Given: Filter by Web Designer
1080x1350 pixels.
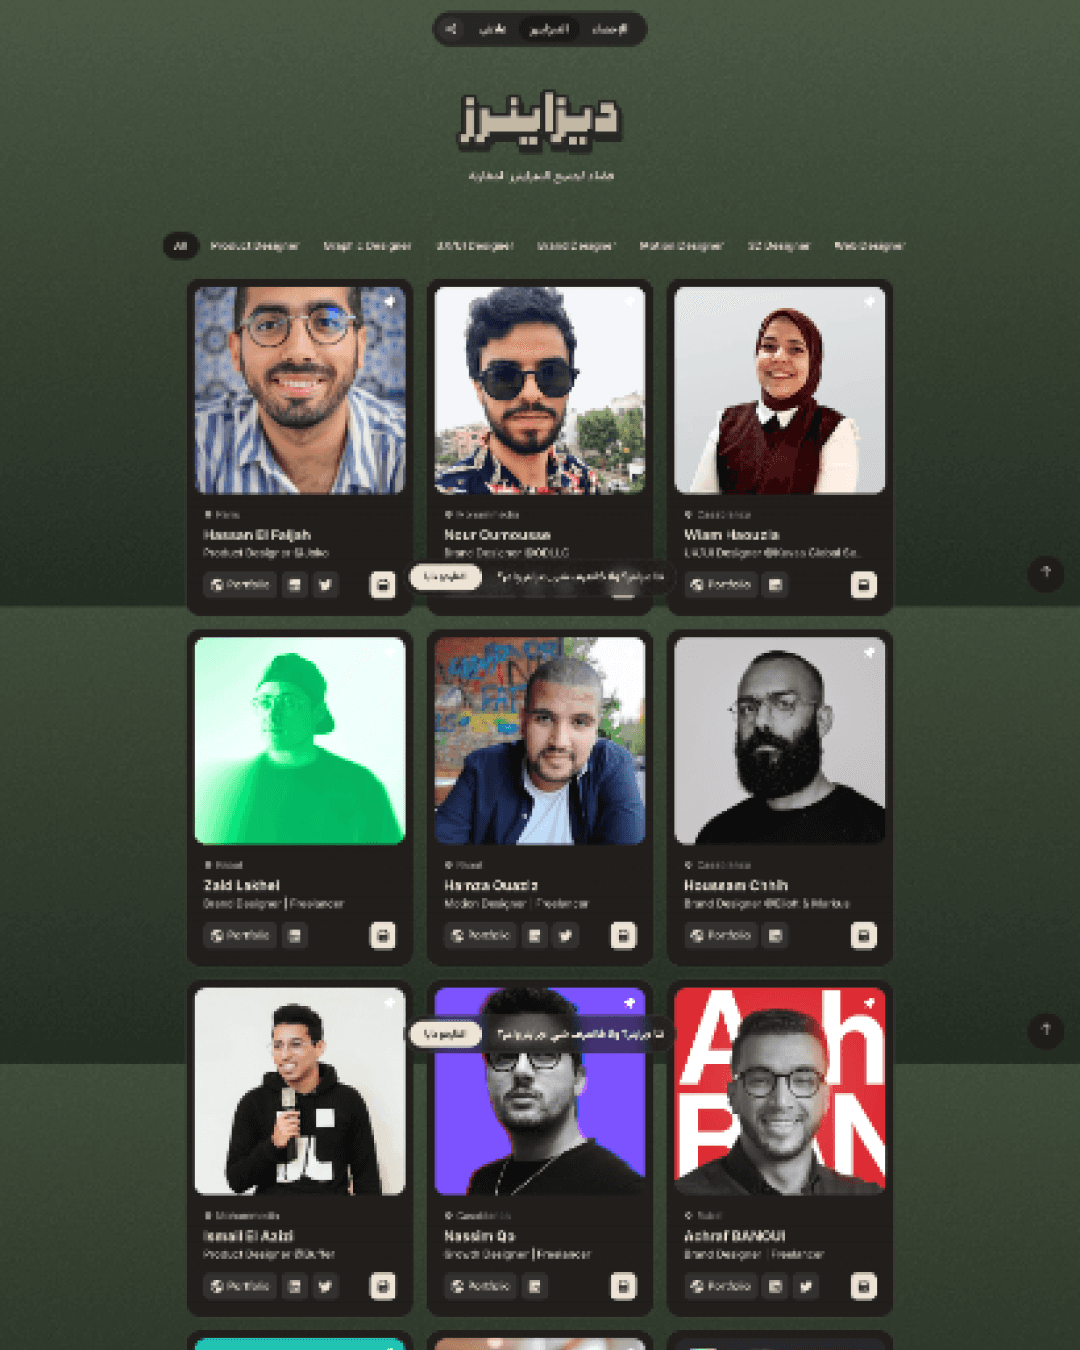Looking at the screenshot, I should coord(869,246).
